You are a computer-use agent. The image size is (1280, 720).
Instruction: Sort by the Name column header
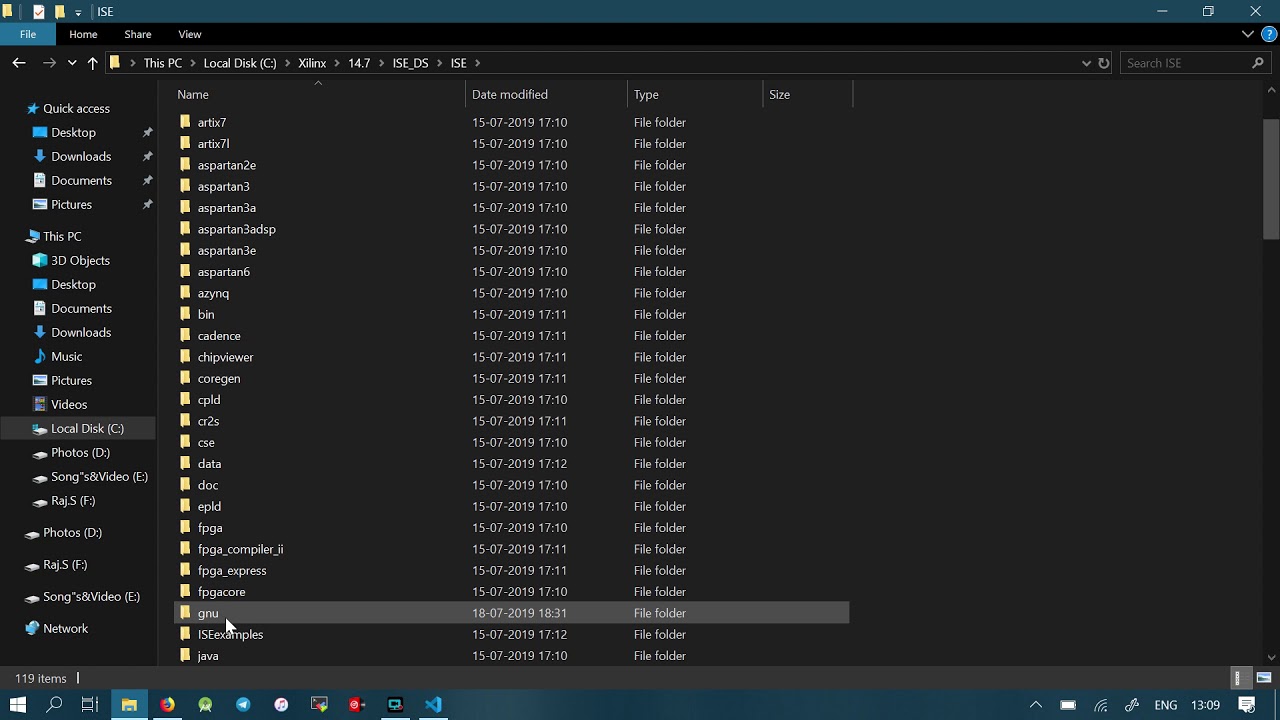(x=193, y=94)
